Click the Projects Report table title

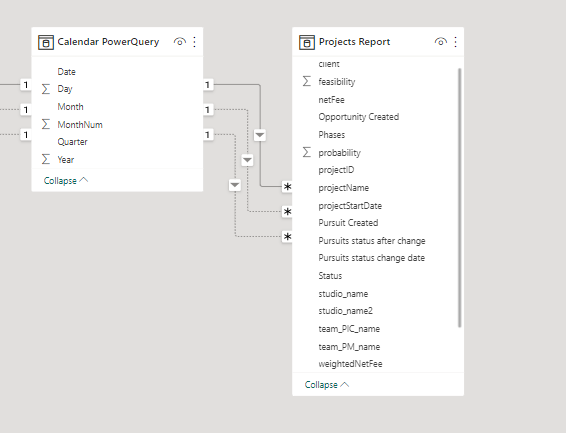[354, 42]
